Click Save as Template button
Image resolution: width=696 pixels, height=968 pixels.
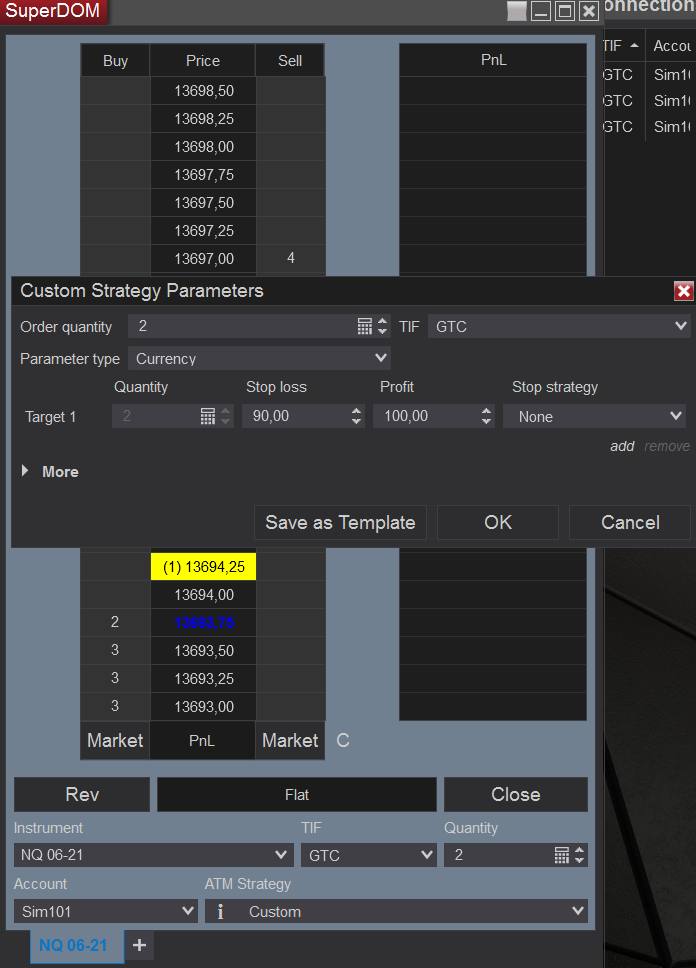point(340,522)
